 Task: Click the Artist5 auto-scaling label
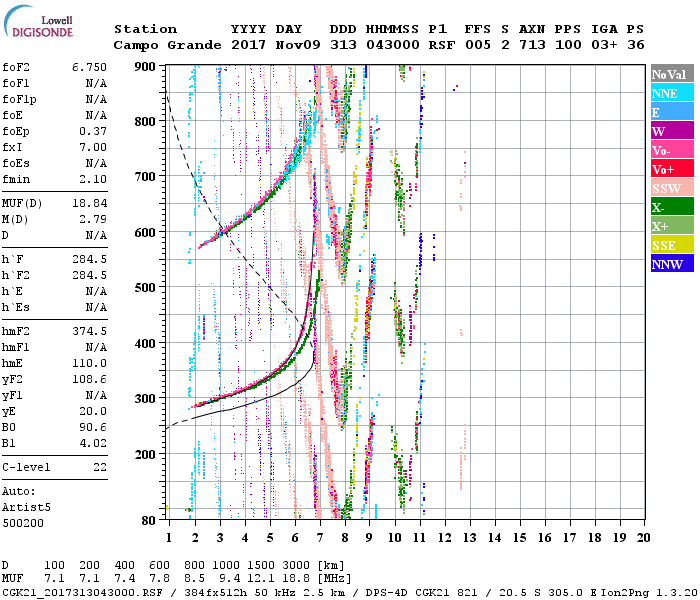click(x=26, y=508)
